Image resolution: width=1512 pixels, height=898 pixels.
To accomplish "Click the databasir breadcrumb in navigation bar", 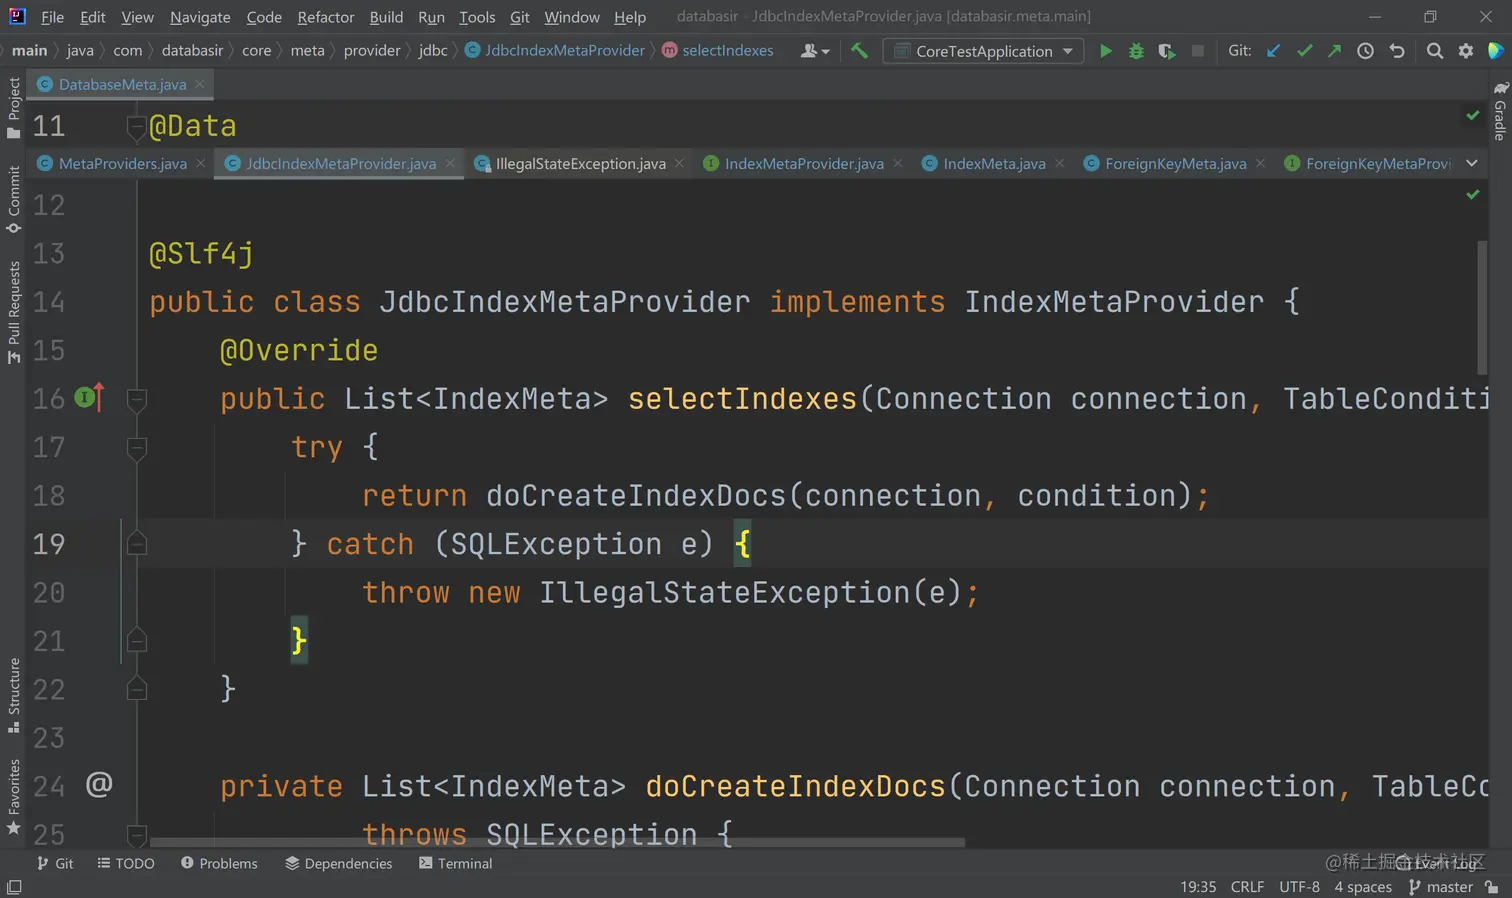I will tap(192, 51).
